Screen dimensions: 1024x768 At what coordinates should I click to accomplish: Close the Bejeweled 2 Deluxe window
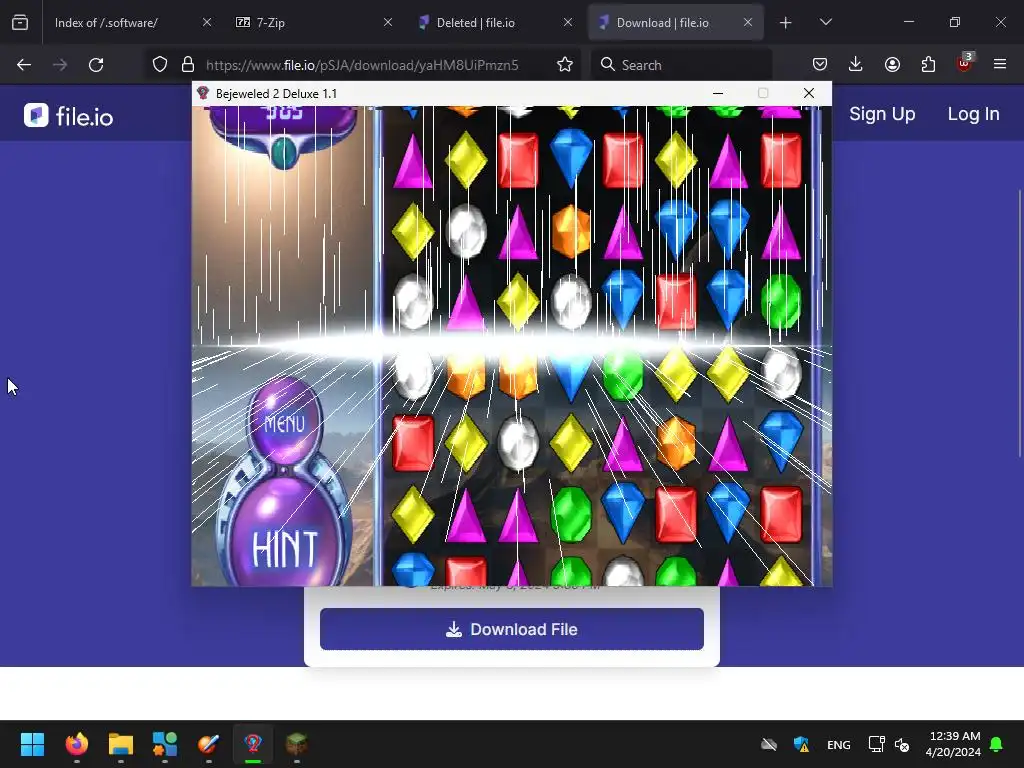(x=808, y=93)
